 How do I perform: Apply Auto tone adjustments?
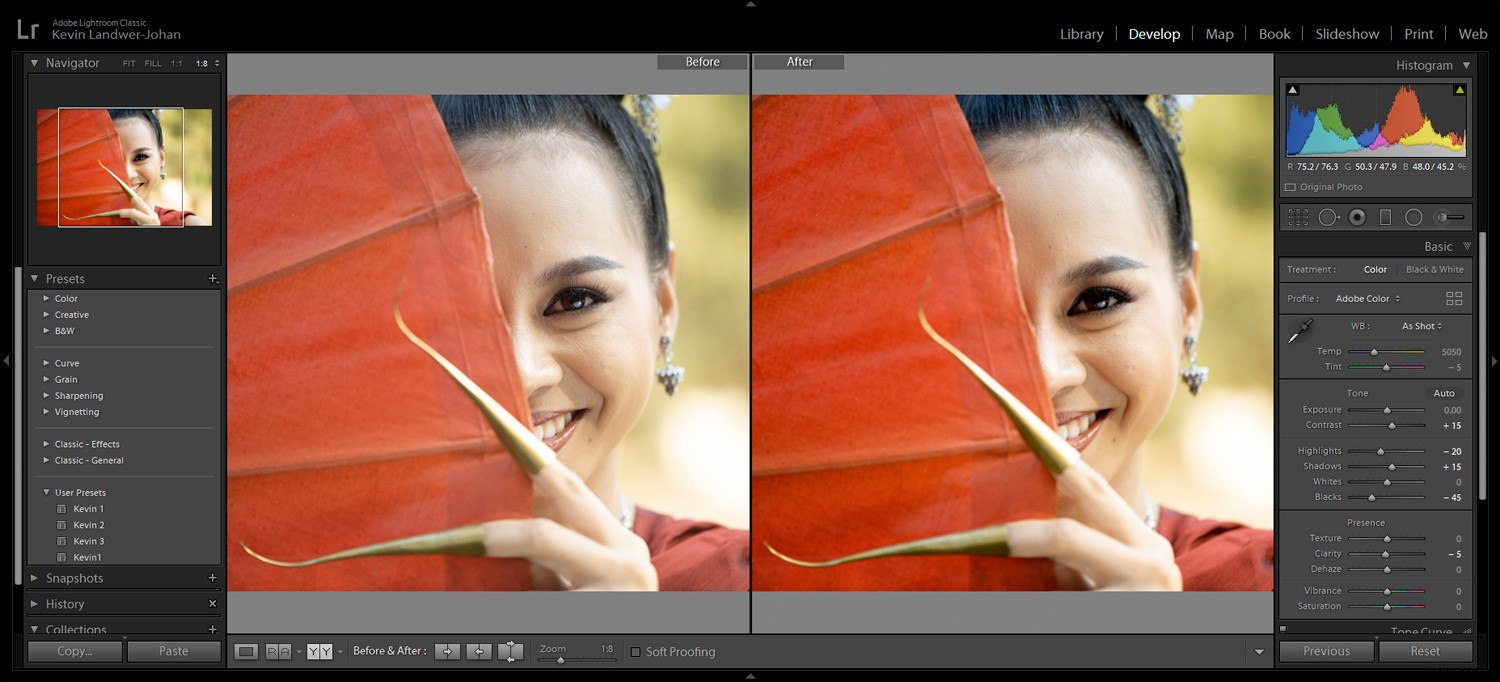click(x=1443, y=393)
